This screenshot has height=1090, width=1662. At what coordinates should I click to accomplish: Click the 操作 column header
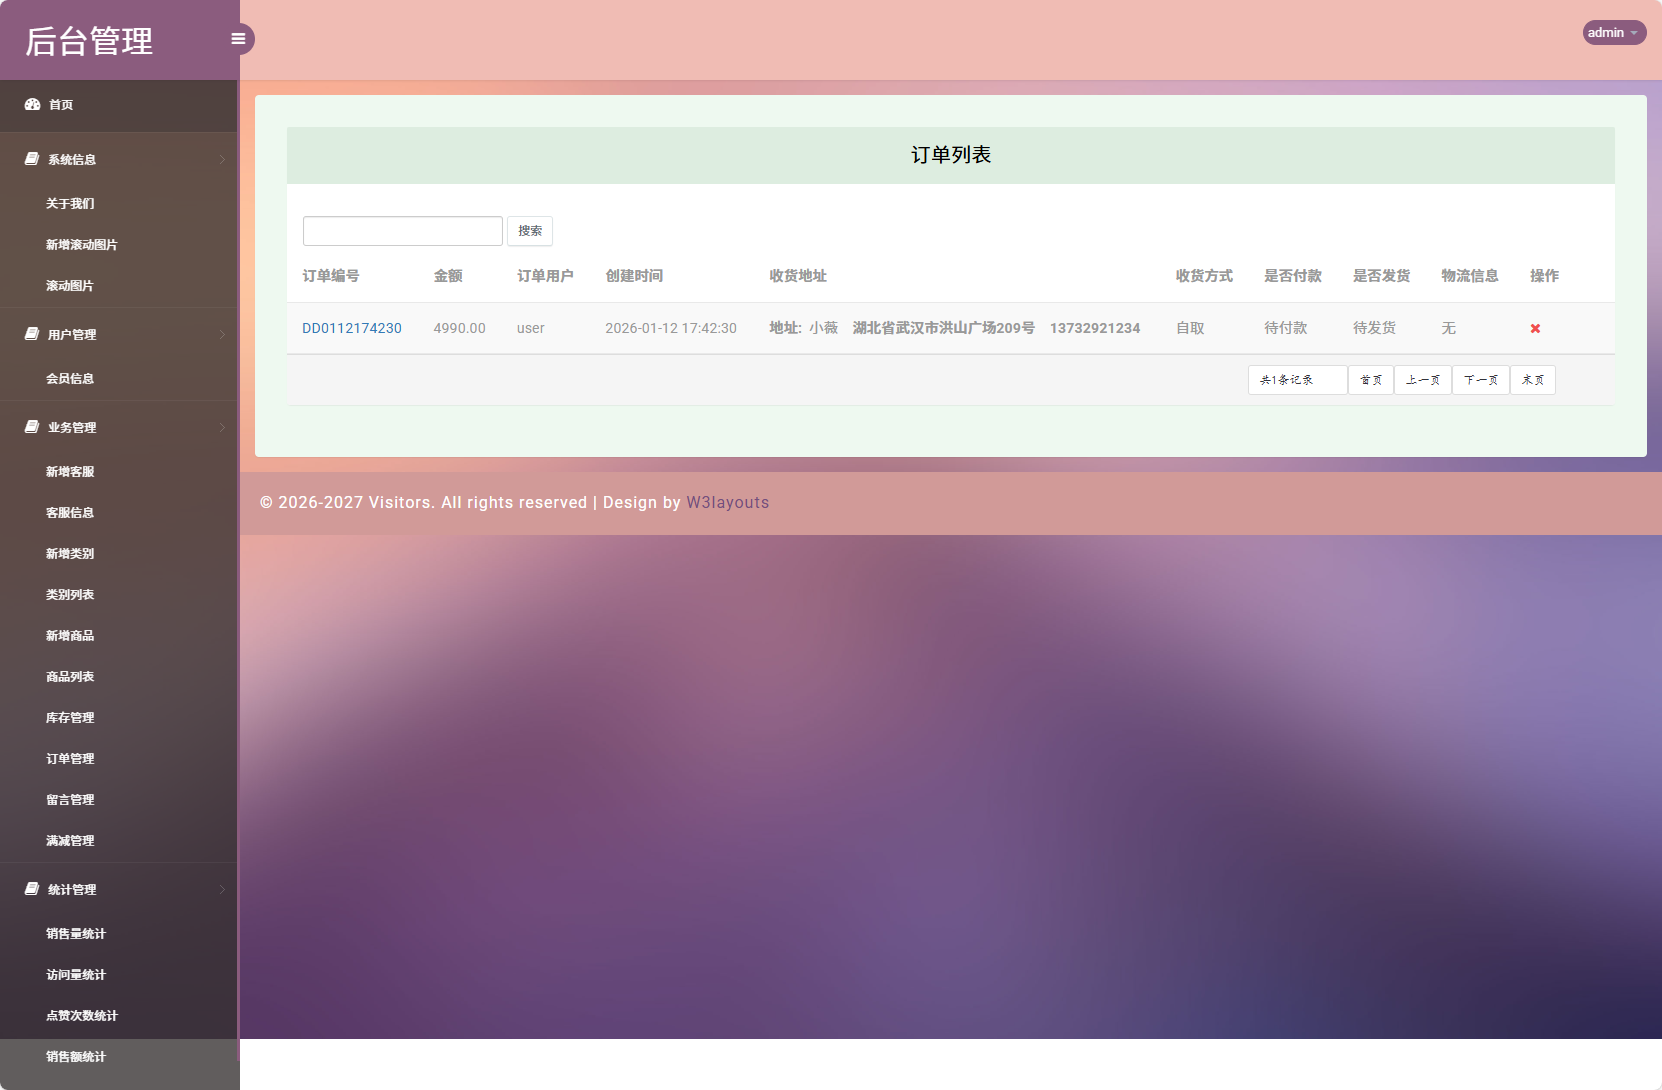click(x=1544, y=276)
